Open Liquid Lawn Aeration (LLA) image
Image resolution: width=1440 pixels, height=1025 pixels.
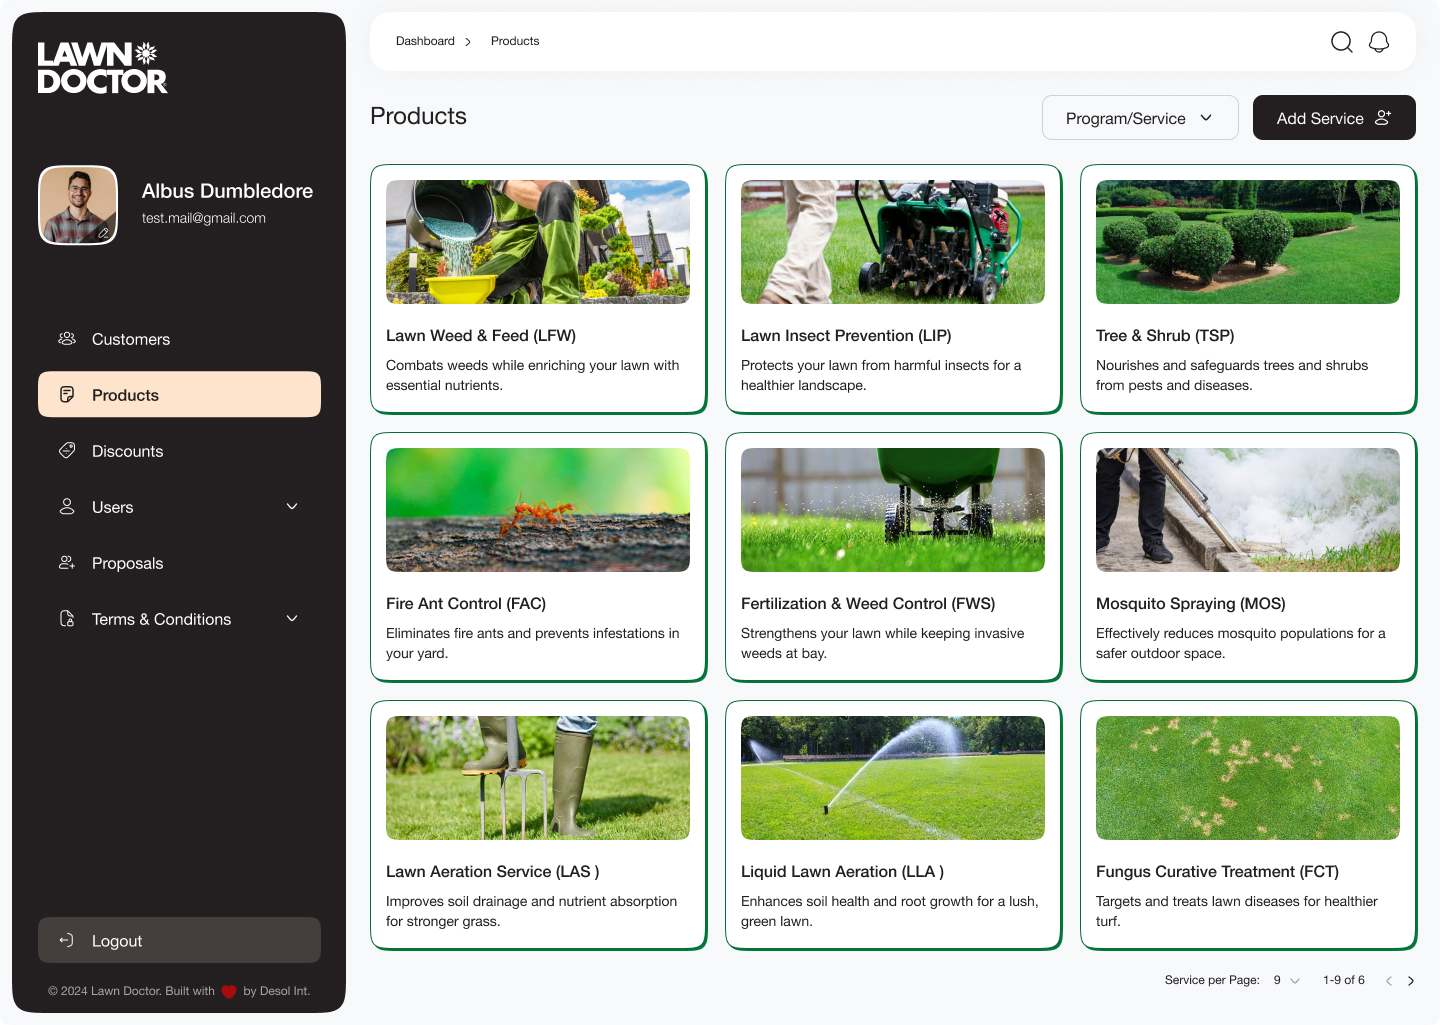[x=893, y=778]
